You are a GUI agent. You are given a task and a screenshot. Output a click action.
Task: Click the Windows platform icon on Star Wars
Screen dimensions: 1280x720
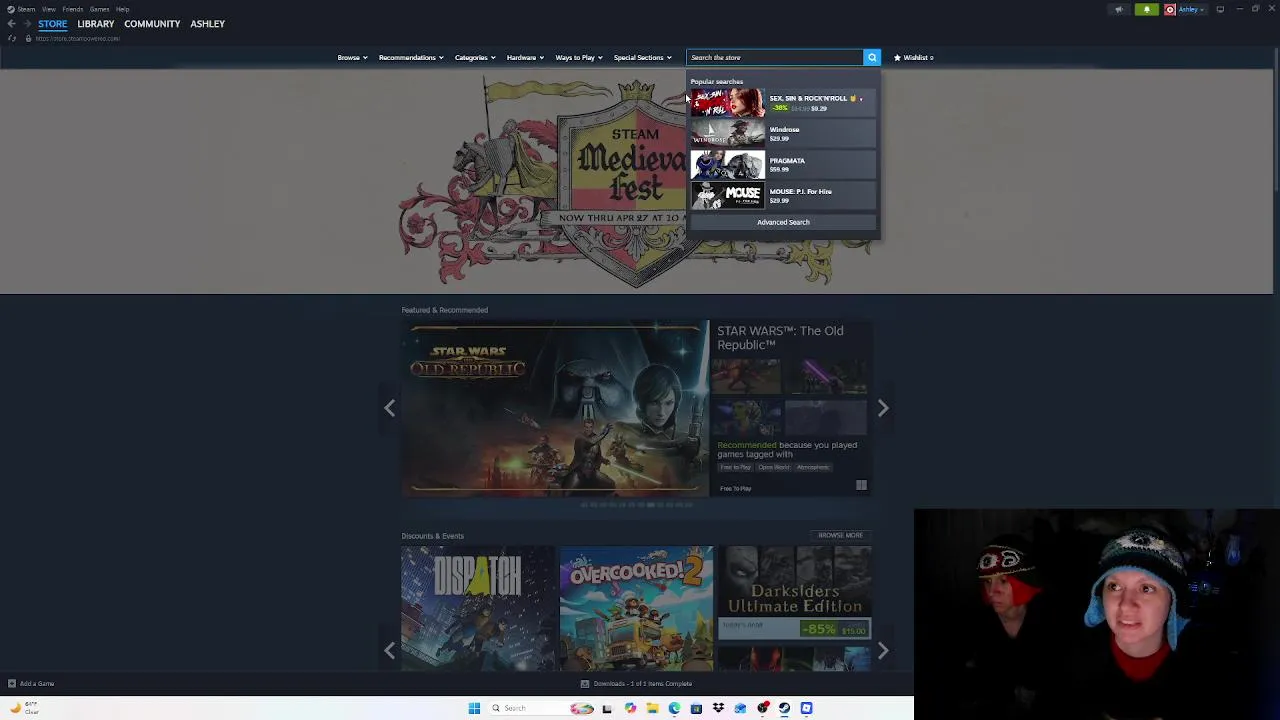(x=861, y=486)
